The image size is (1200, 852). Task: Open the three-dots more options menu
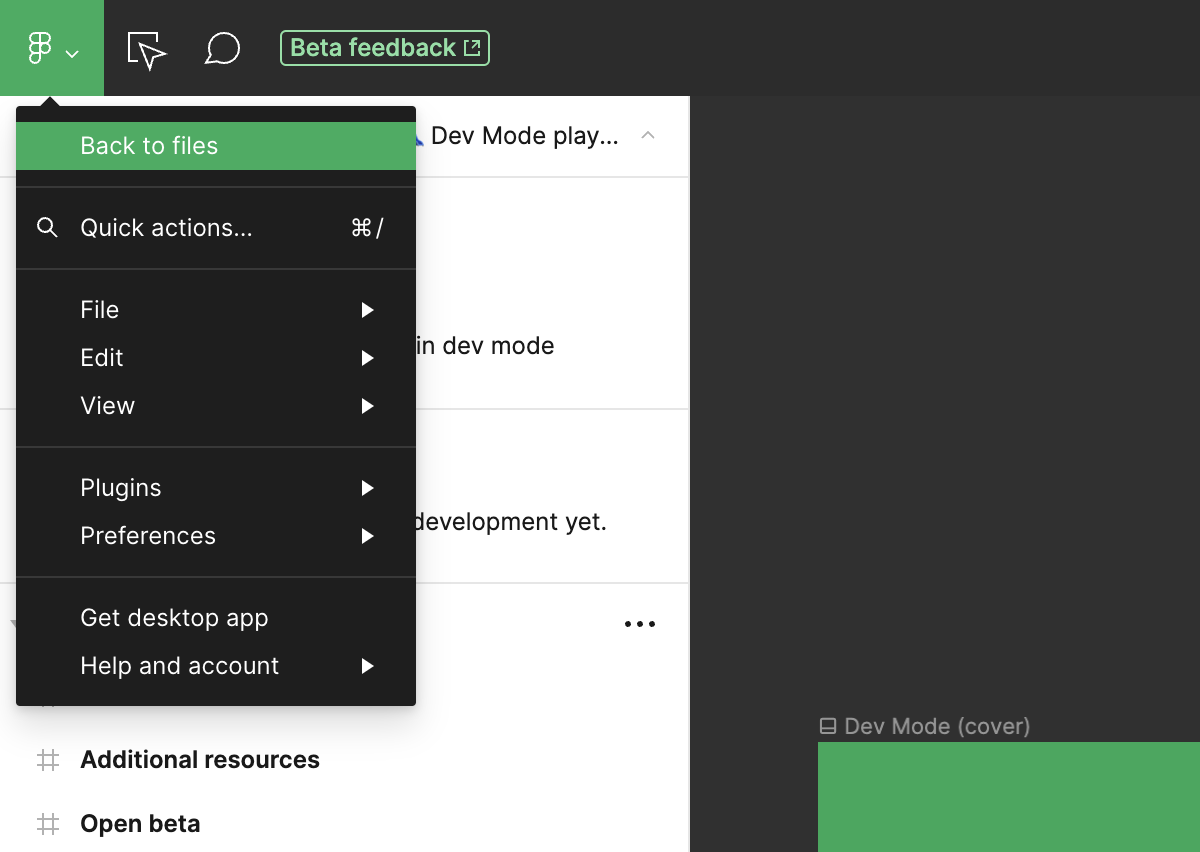[x=640, y=624]
